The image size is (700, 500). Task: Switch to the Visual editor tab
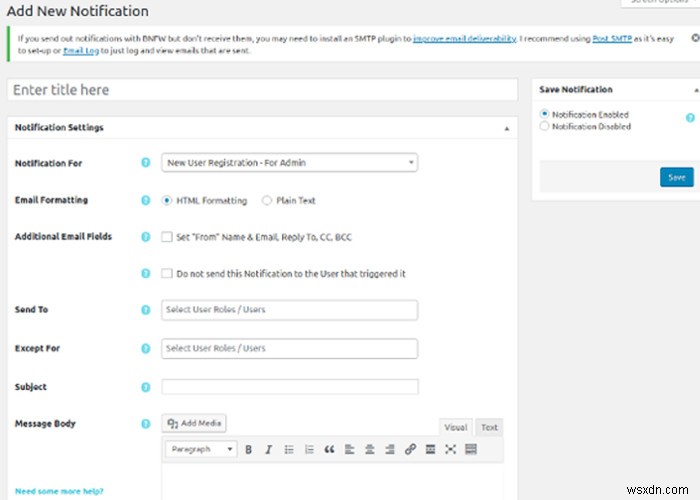(x=456, y=427)
